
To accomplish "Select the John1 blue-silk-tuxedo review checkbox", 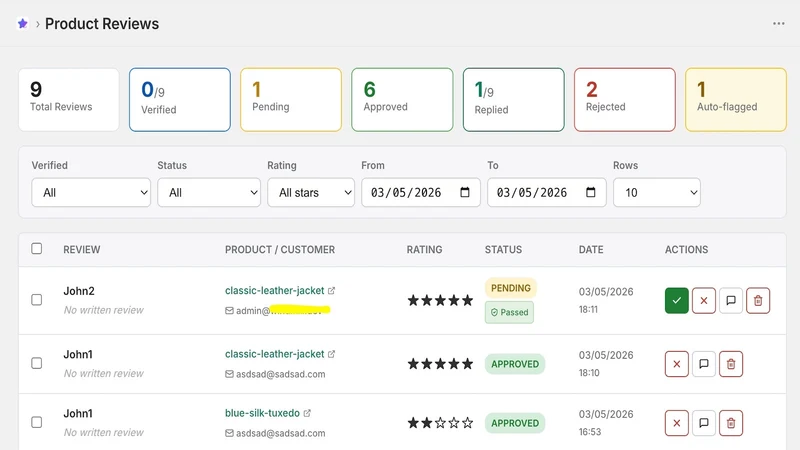I will pyautogui.click(x=37, y=422).
